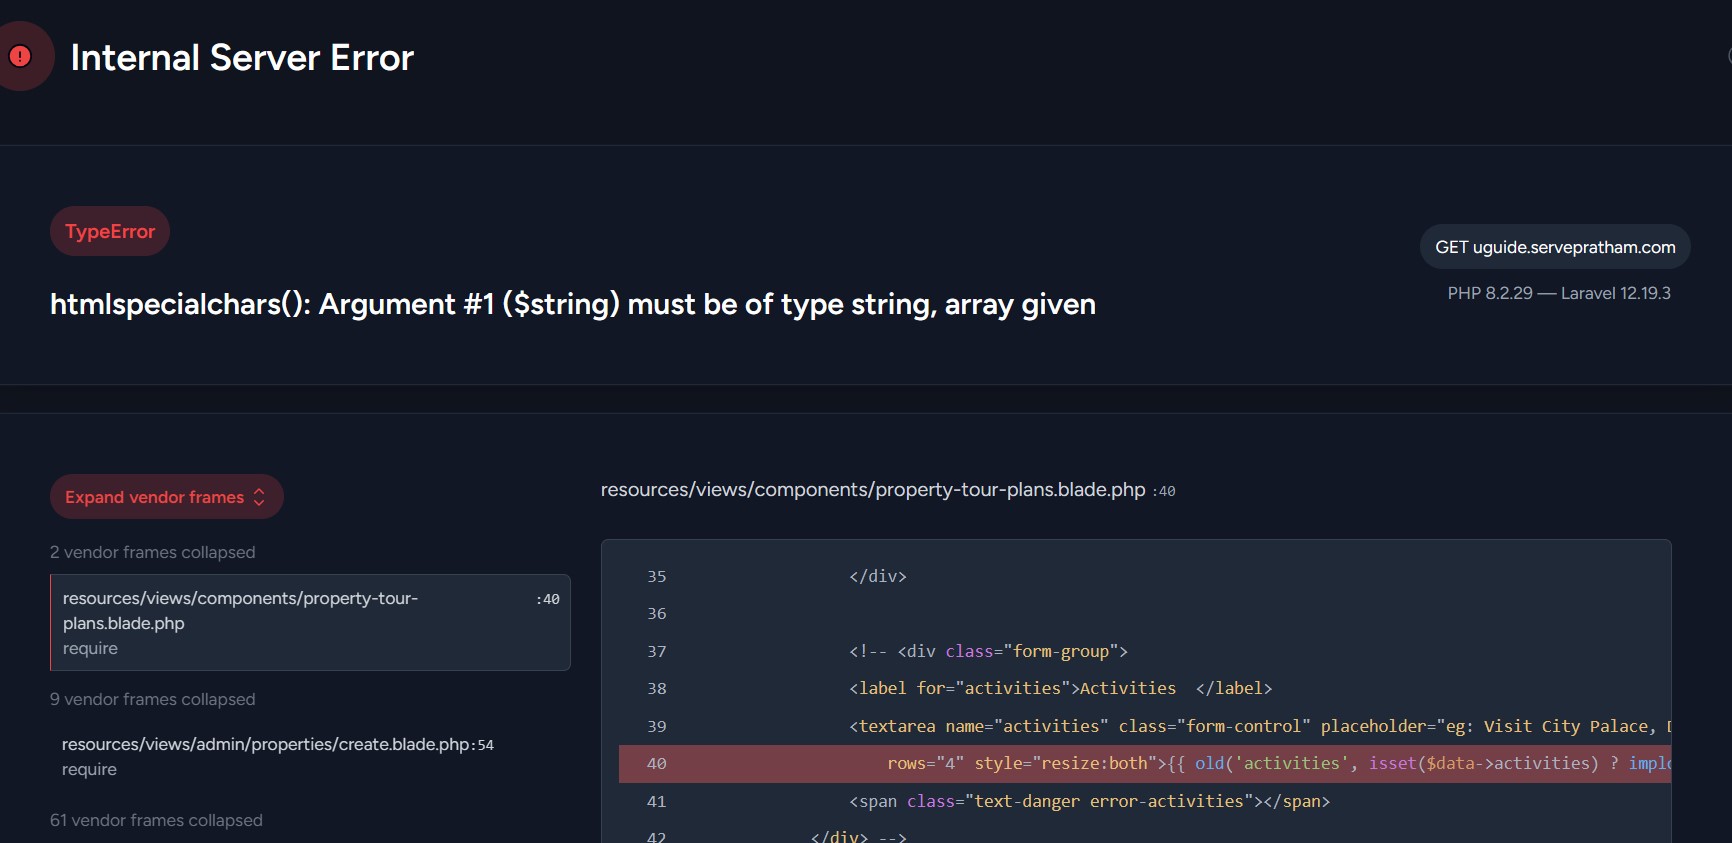Click the red exclamation error icon
1732x843 pixels.
coord(20,57)
